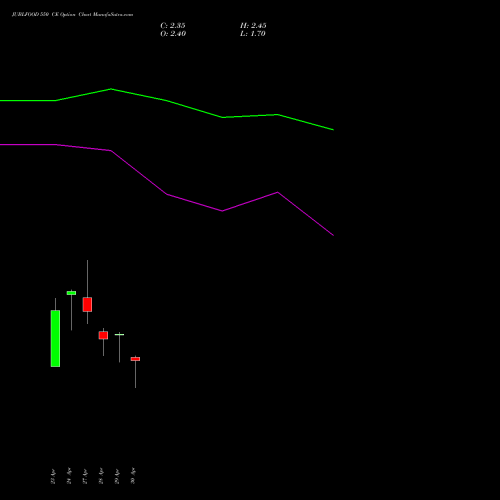Click the purple indicator line
Viewport: 500px width, 500px height.
(x=167, y=194)
